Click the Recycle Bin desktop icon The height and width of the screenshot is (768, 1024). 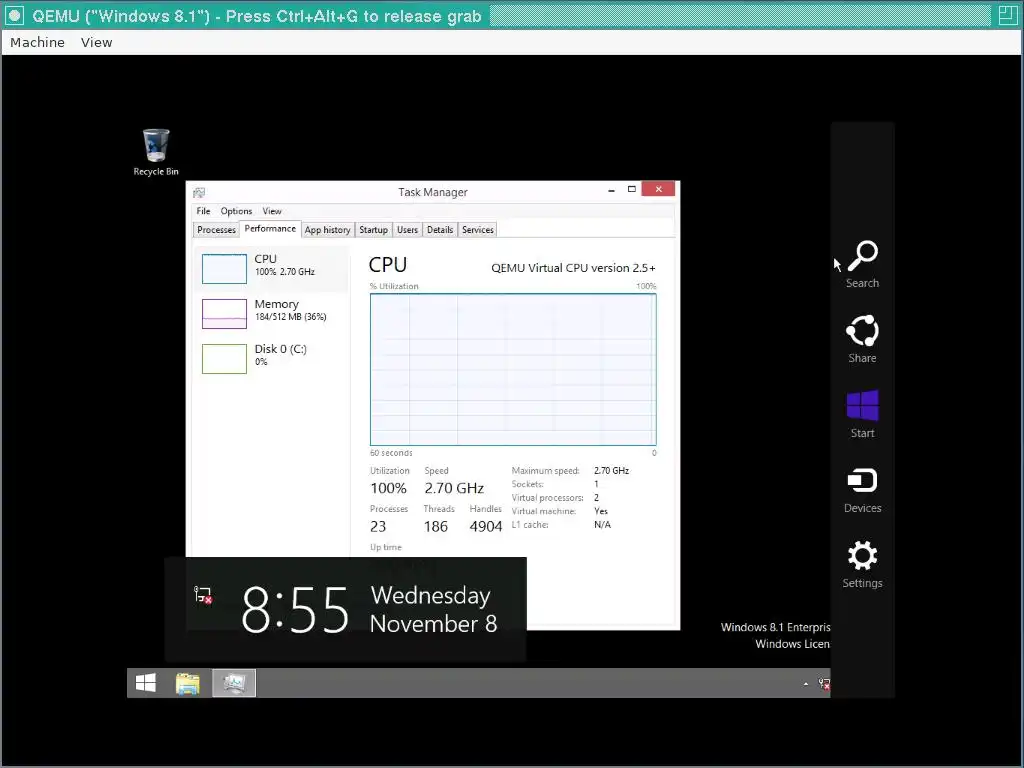tap(155, 152)
